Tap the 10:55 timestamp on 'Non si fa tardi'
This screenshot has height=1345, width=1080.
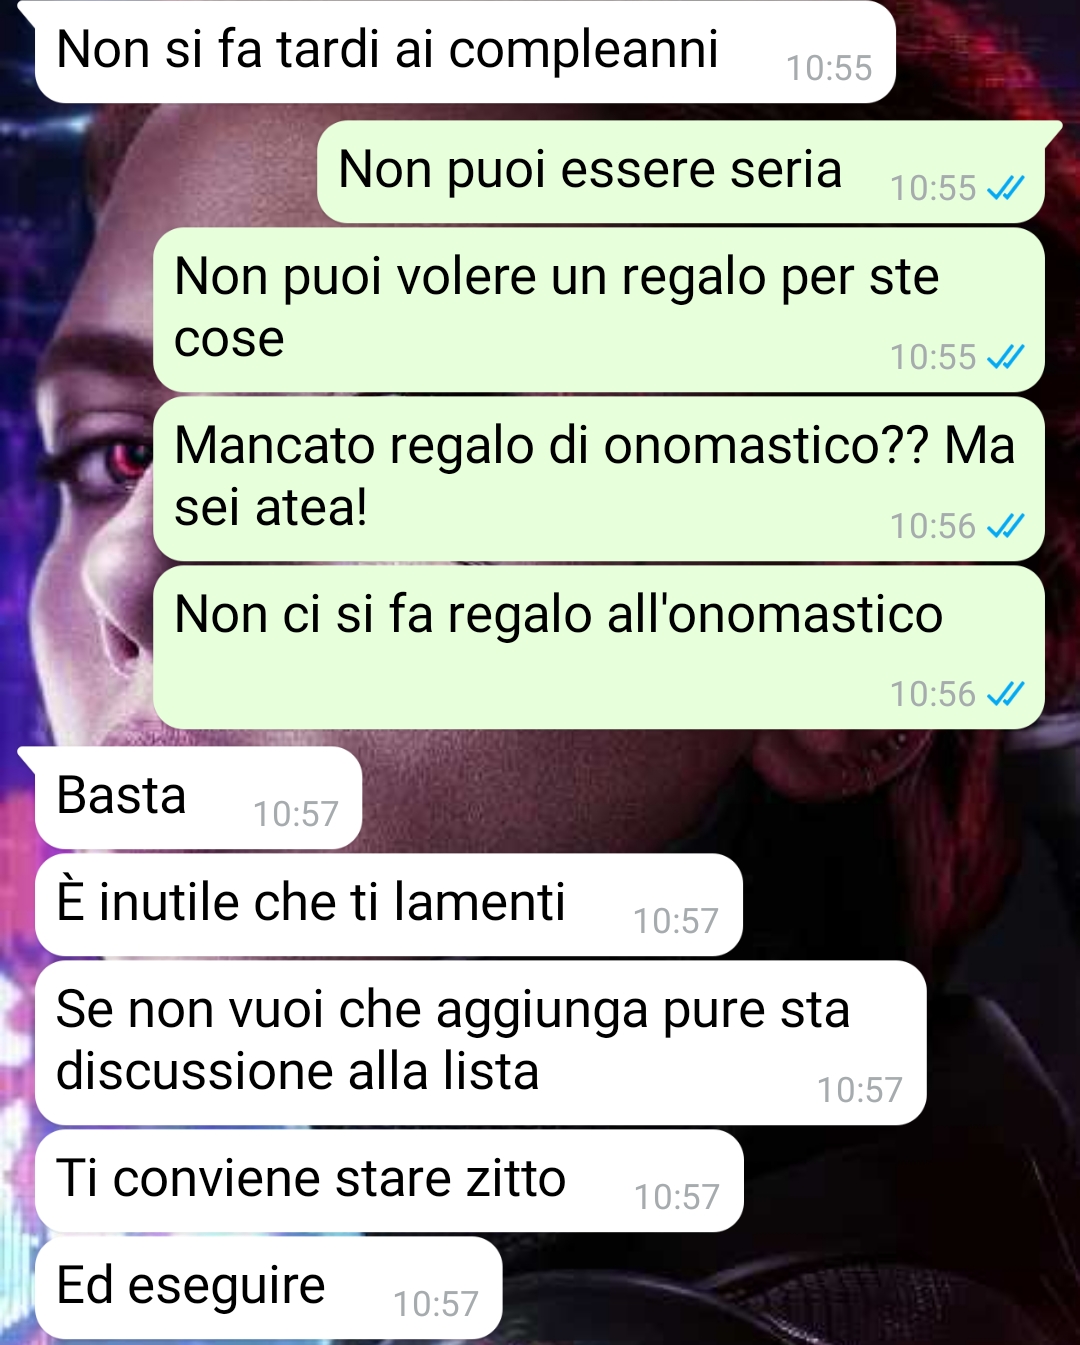pos(829,68)
